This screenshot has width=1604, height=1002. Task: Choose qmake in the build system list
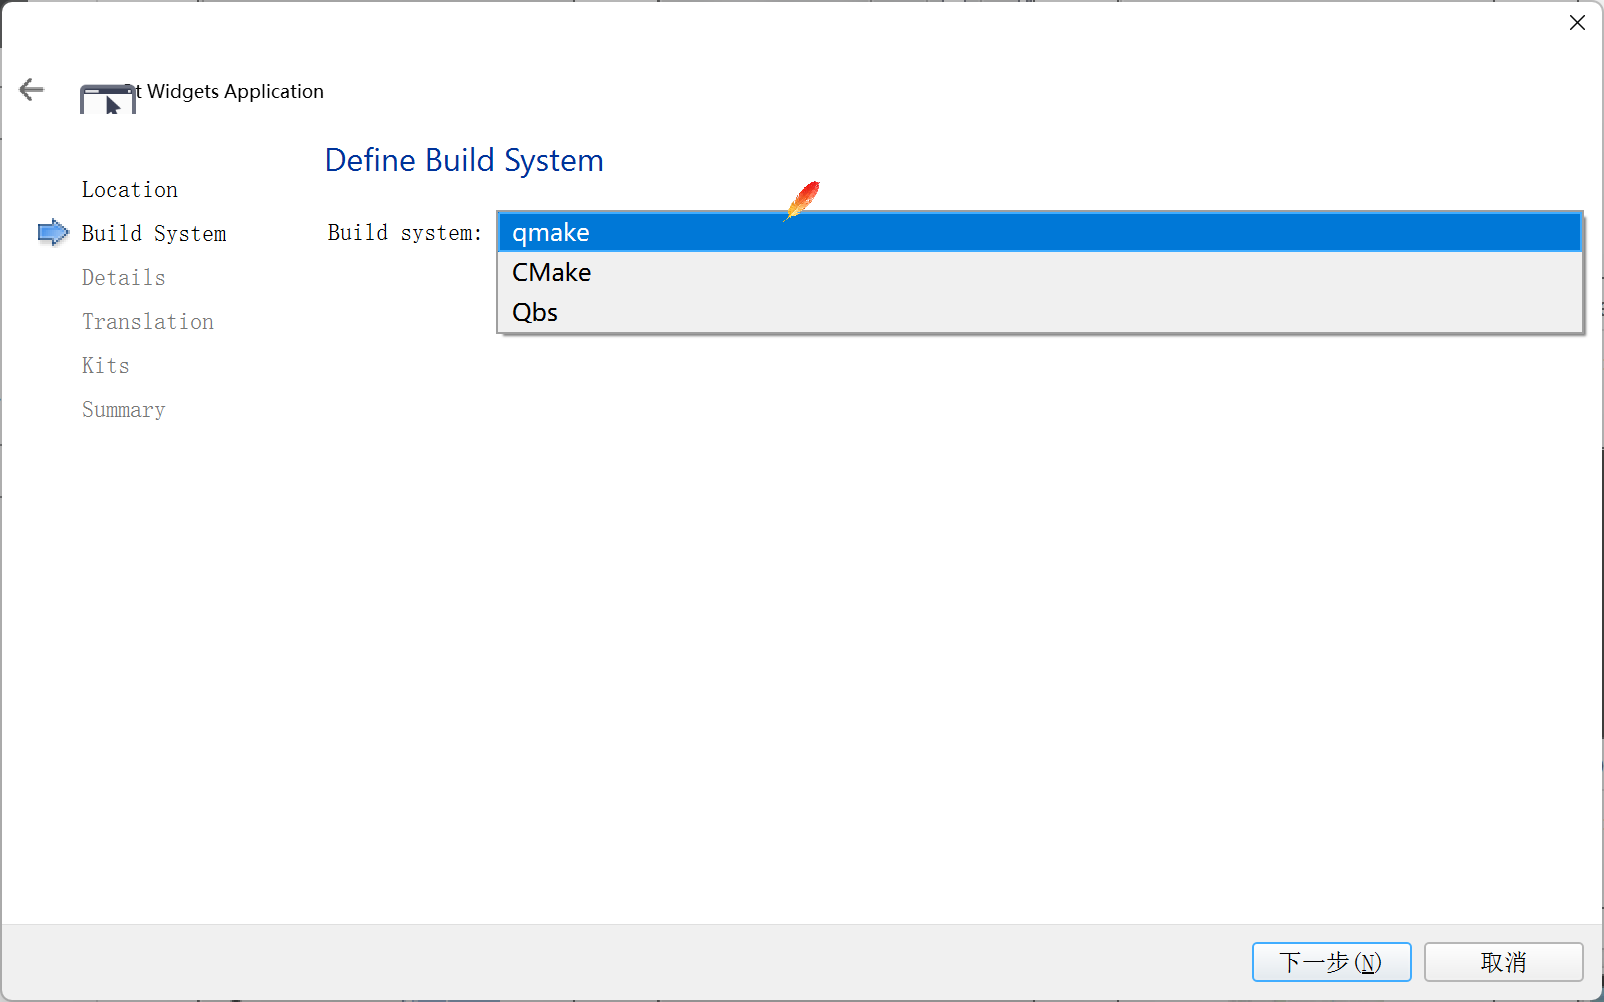pyautogui.click(x=1040, y=232)
